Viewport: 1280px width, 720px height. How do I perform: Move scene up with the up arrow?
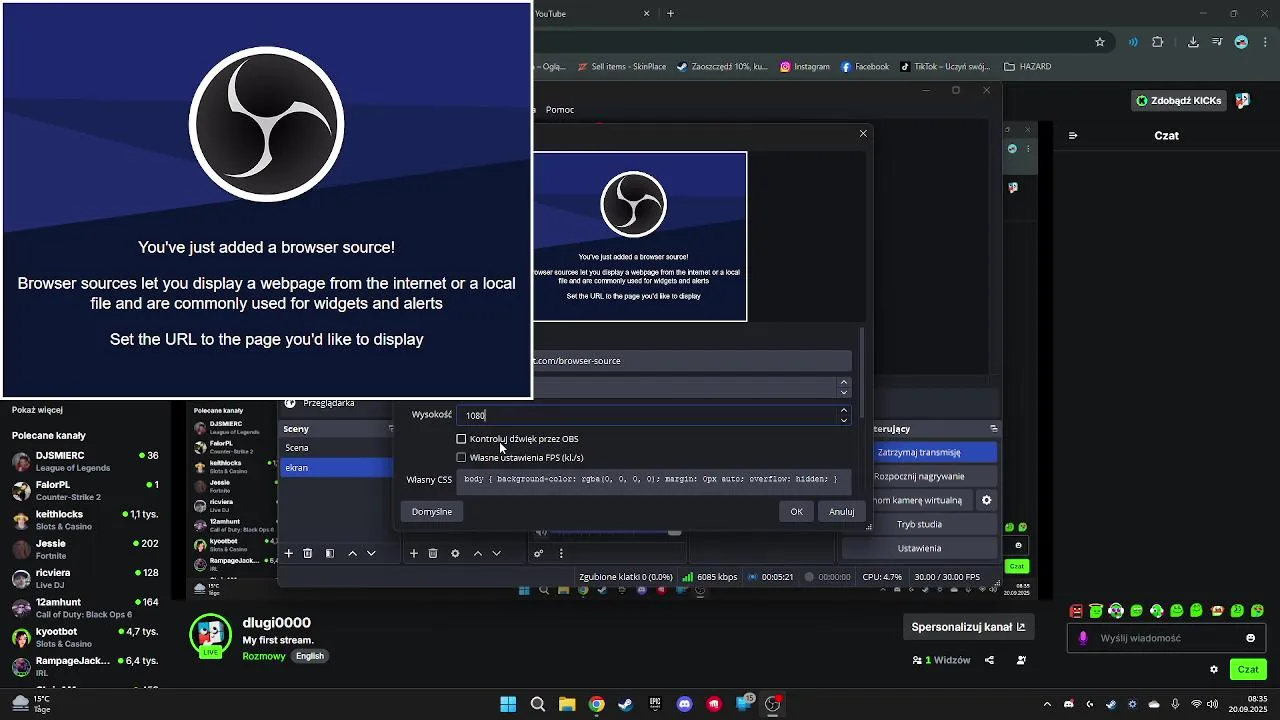352,553
